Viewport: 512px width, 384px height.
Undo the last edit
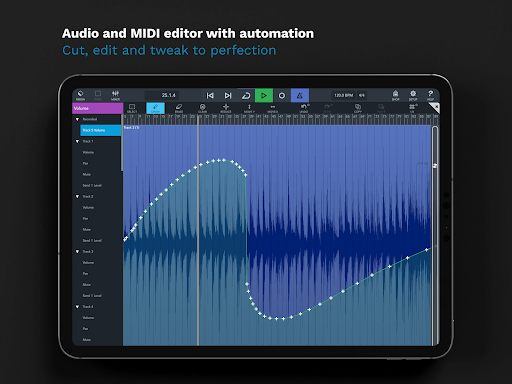(304, 108)
